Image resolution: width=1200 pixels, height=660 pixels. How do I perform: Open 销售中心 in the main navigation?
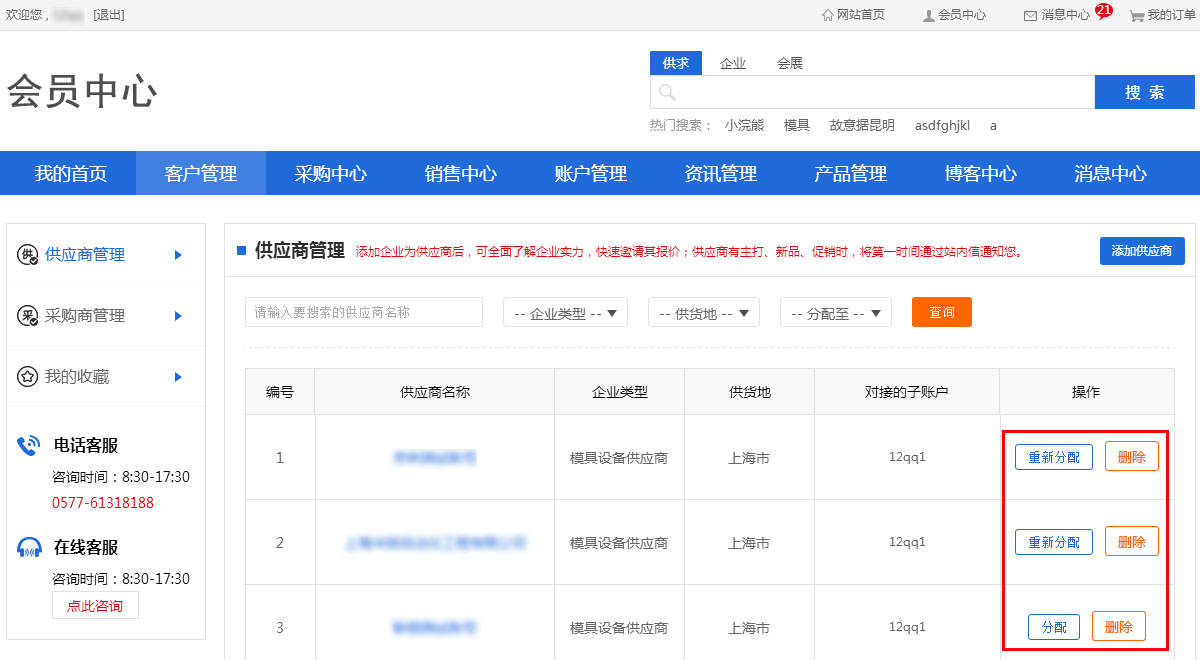[461, 173]
